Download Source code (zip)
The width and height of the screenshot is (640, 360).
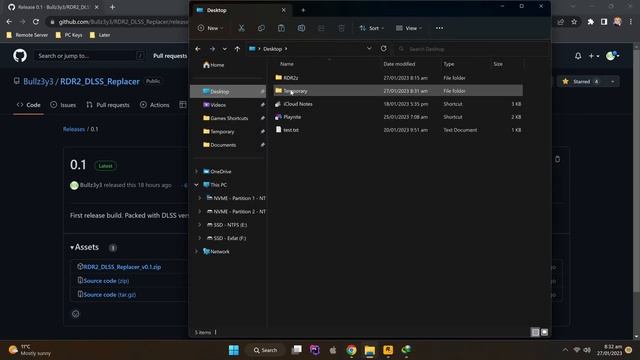pyautogui.click(x=106, y=281)
